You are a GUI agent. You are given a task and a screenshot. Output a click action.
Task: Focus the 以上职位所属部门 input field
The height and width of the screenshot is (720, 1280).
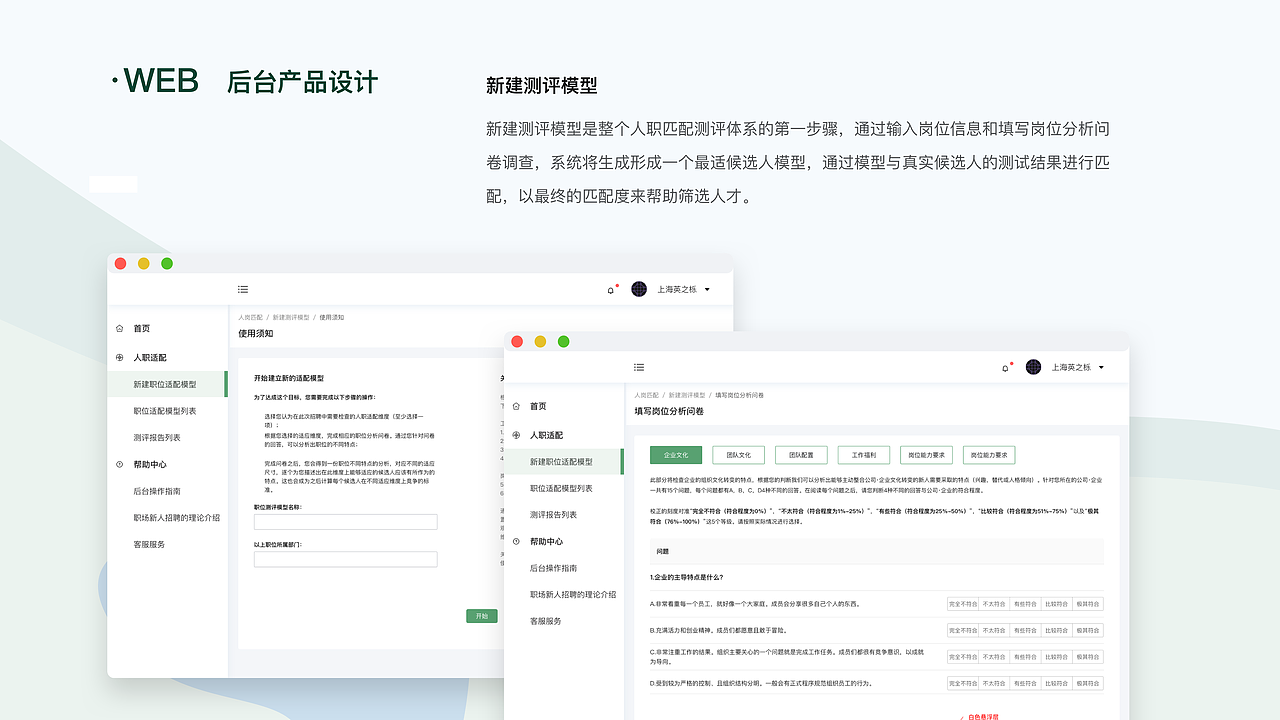pyautogui.click(x=345, y=559)
